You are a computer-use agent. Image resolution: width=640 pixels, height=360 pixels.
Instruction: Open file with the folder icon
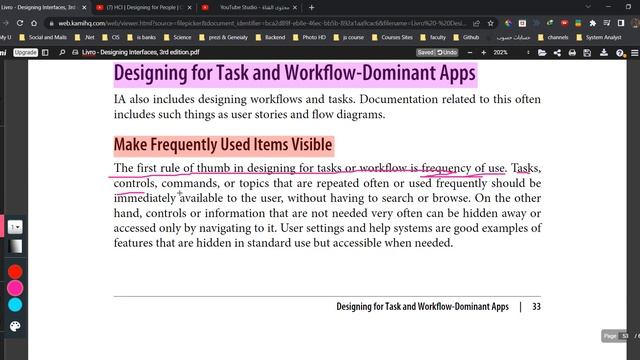coord(542,53)
